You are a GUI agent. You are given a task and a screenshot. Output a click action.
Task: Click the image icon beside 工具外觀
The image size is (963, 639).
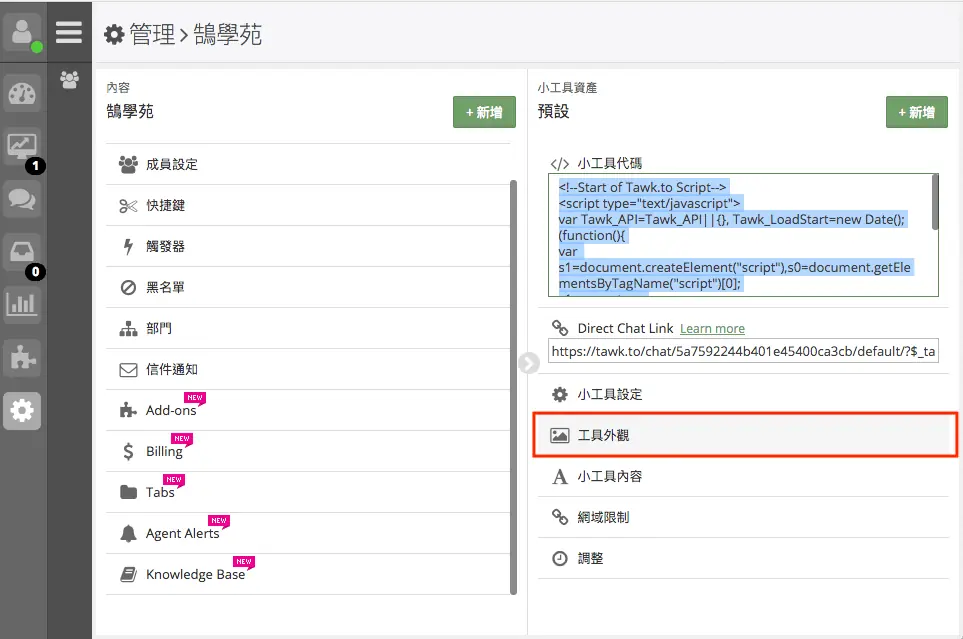[x=559, y=436]
